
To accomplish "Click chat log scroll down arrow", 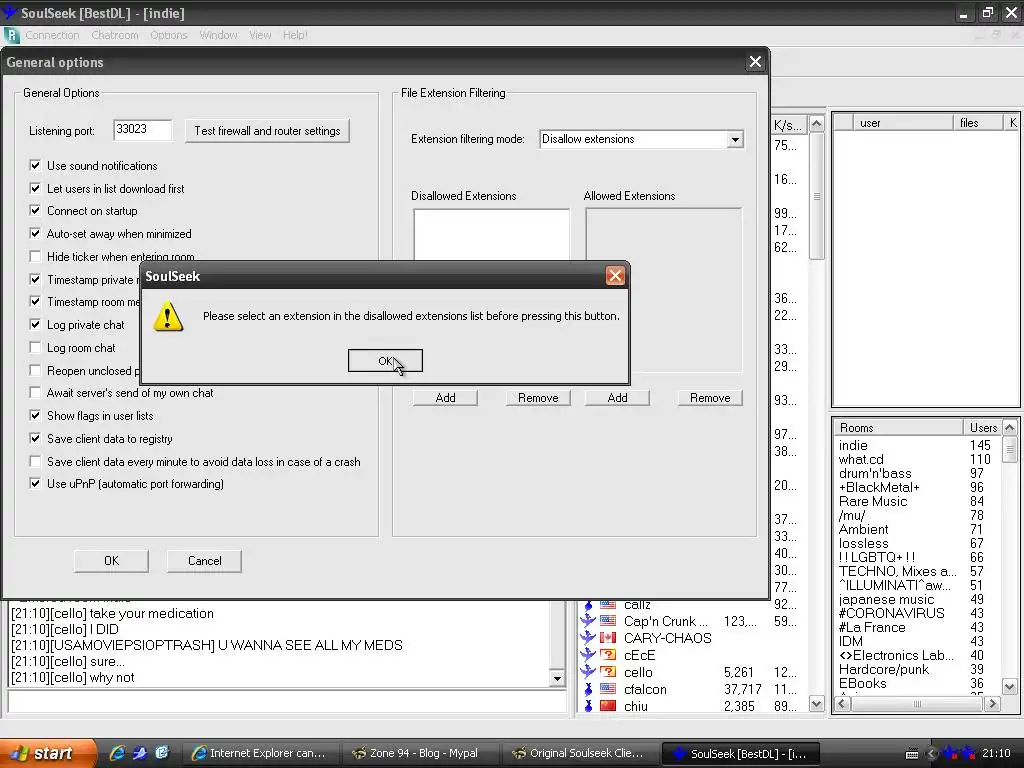I will click(x=556, y=679).
